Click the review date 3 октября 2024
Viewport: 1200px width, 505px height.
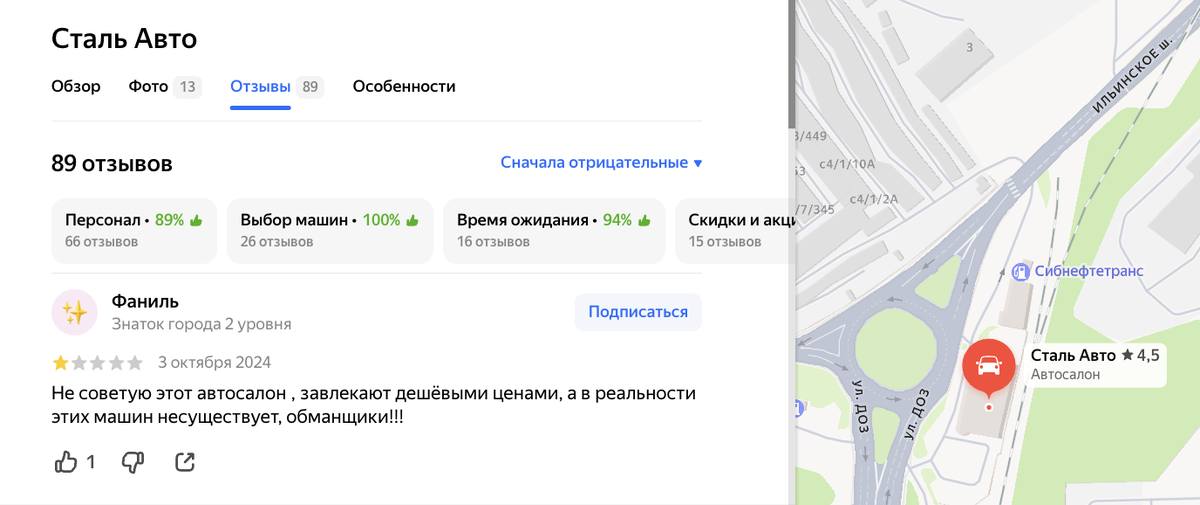pos(214,362)
